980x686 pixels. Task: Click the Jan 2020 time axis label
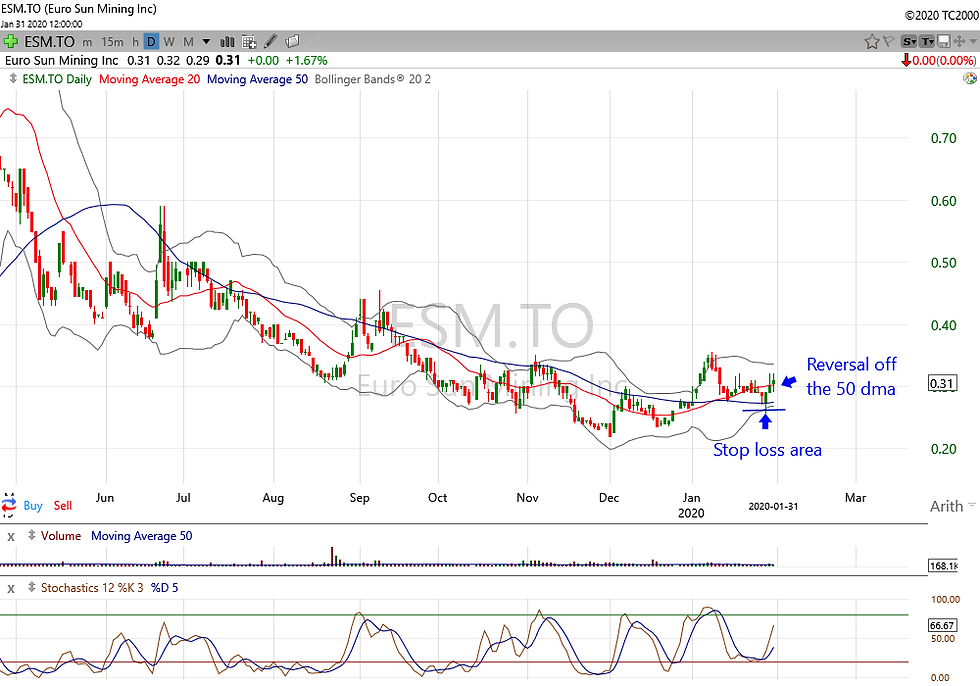pyautogui.click(x=691, y=505)
